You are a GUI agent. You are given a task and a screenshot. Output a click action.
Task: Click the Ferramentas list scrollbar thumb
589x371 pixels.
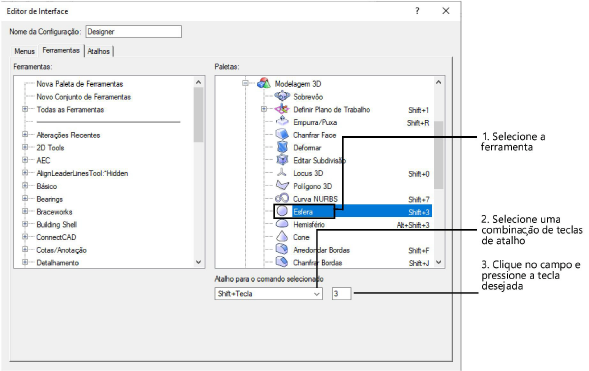point(199,115)
